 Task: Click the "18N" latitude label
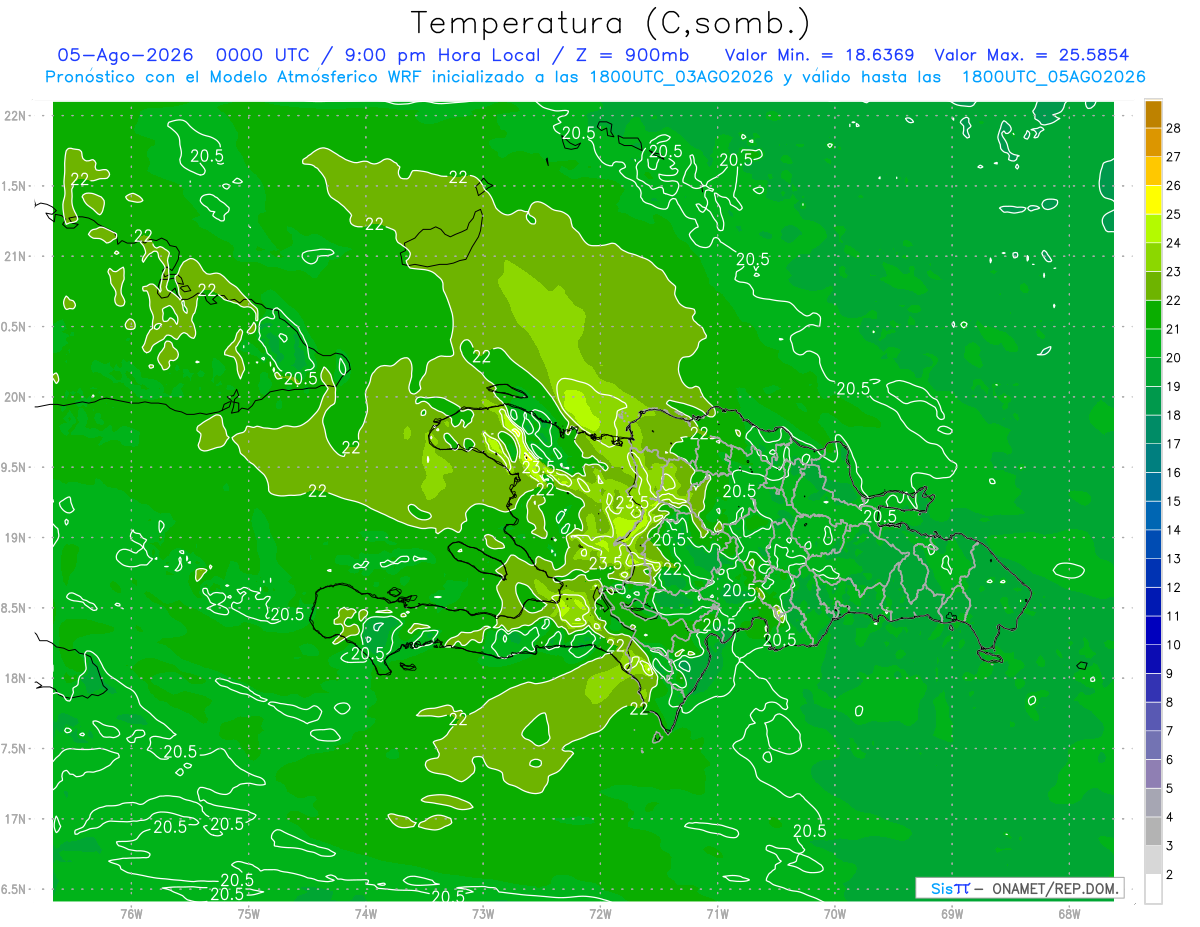(15, 678)
